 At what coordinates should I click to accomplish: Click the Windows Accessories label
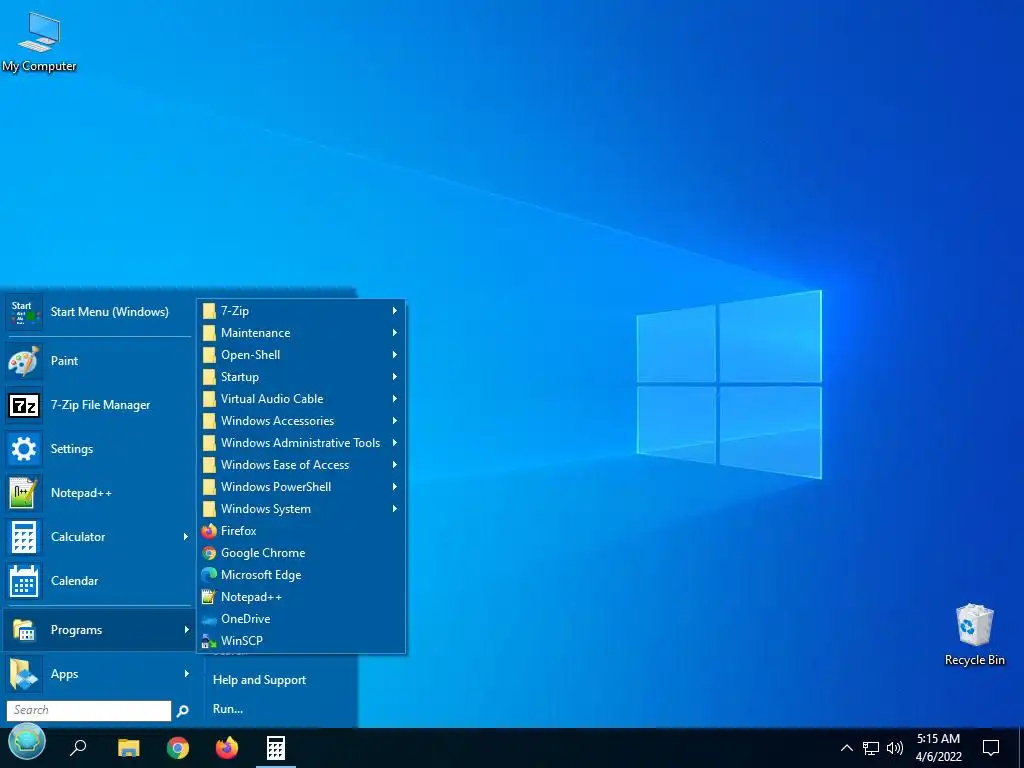tap(278, 421)
